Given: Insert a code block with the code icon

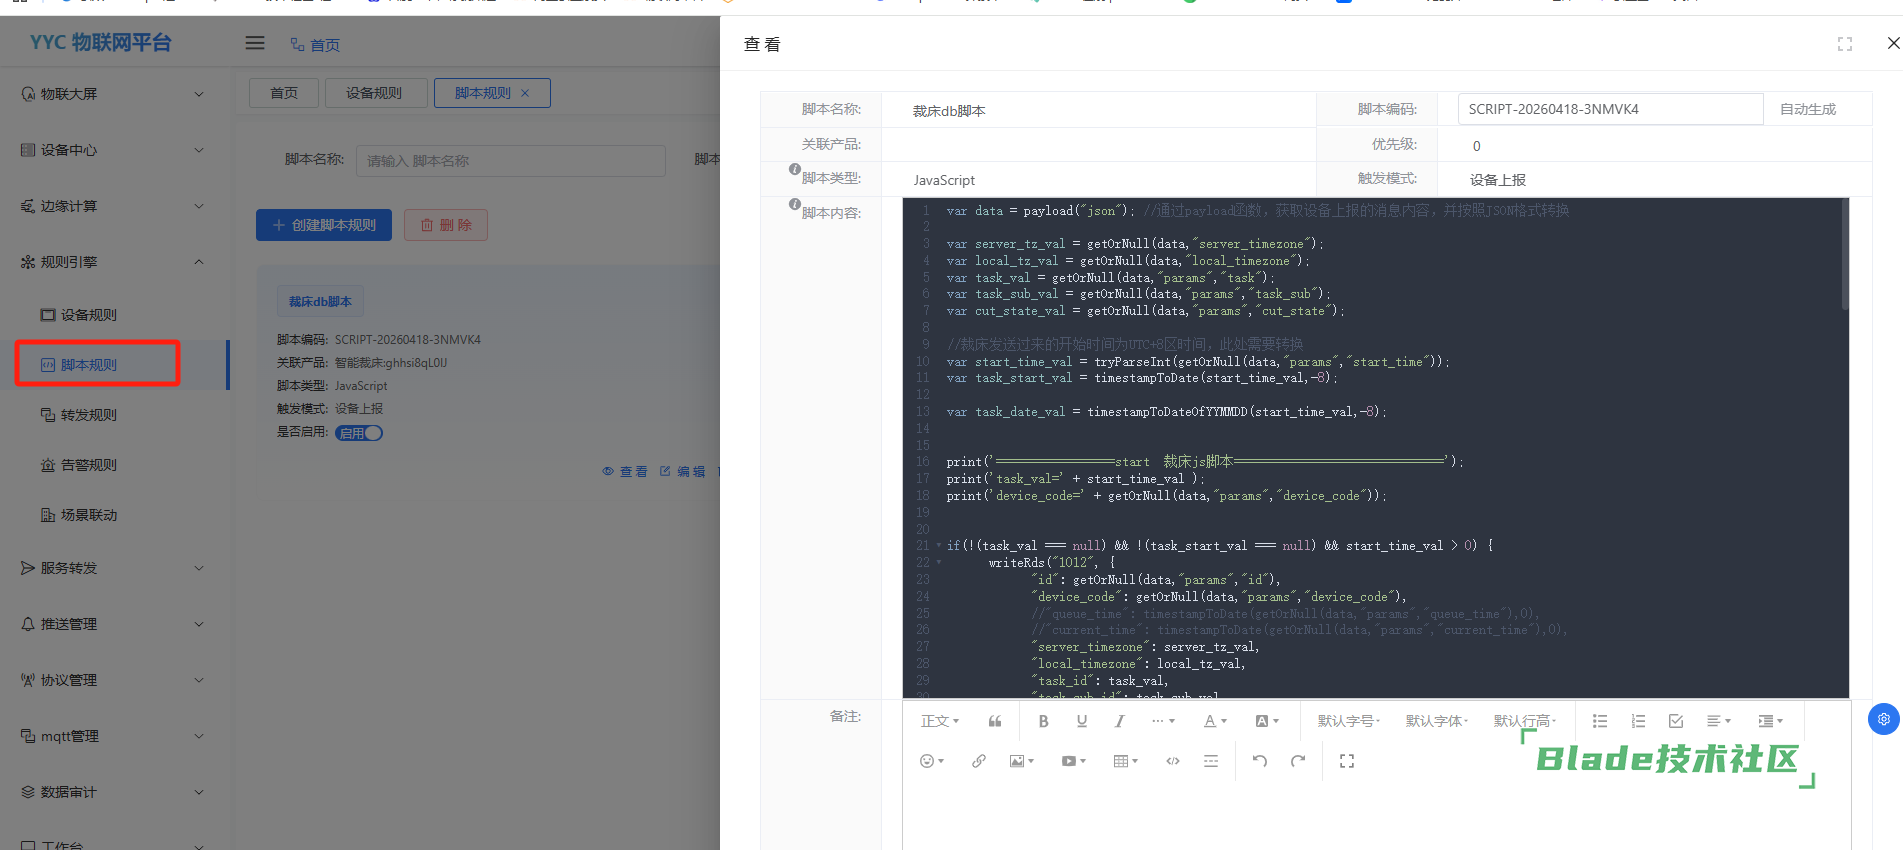Looking at the screenshot, I should point(1172,761).
